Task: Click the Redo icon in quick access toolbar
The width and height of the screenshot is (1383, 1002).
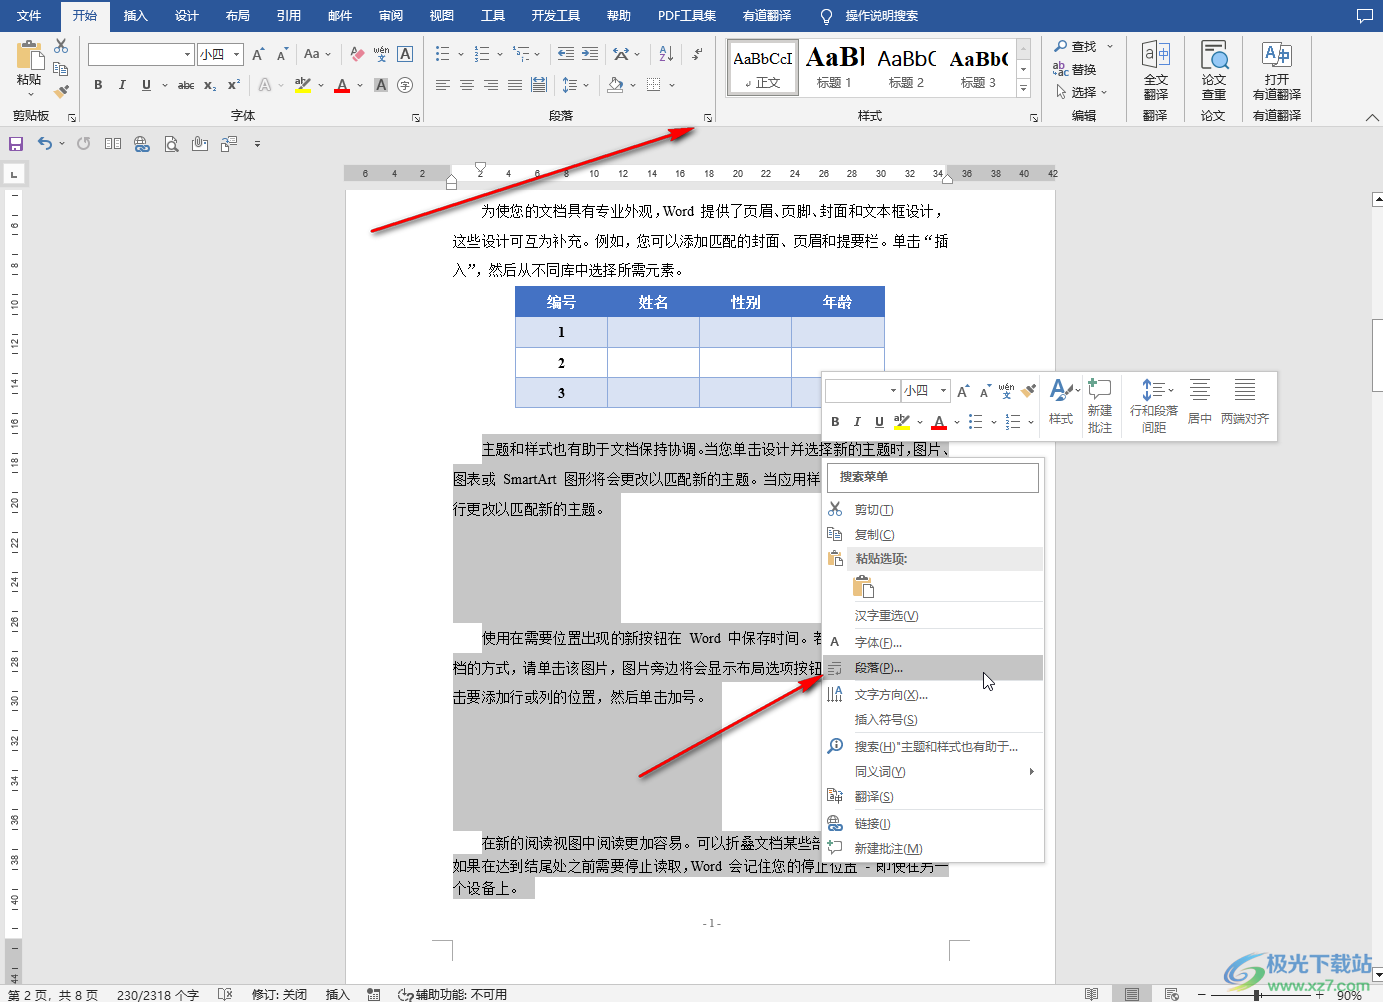Action: point(83,144)
